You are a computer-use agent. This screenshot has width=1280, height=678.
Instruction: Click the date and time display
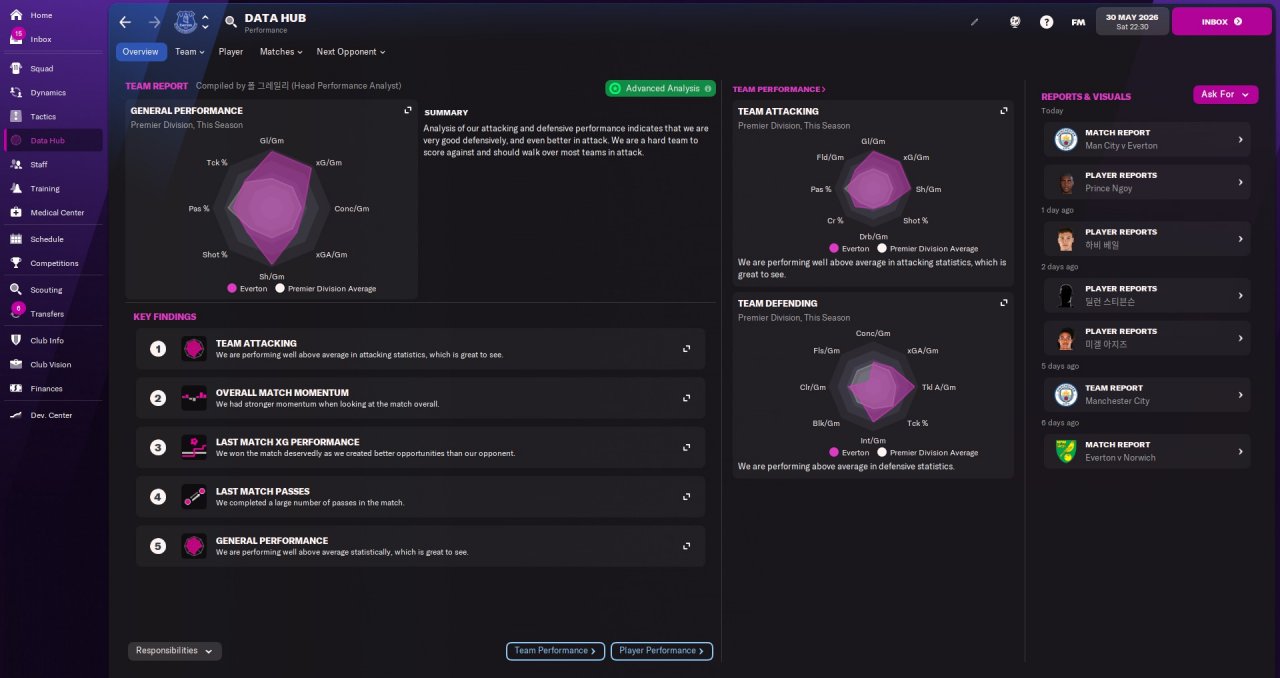point(1132,21)
